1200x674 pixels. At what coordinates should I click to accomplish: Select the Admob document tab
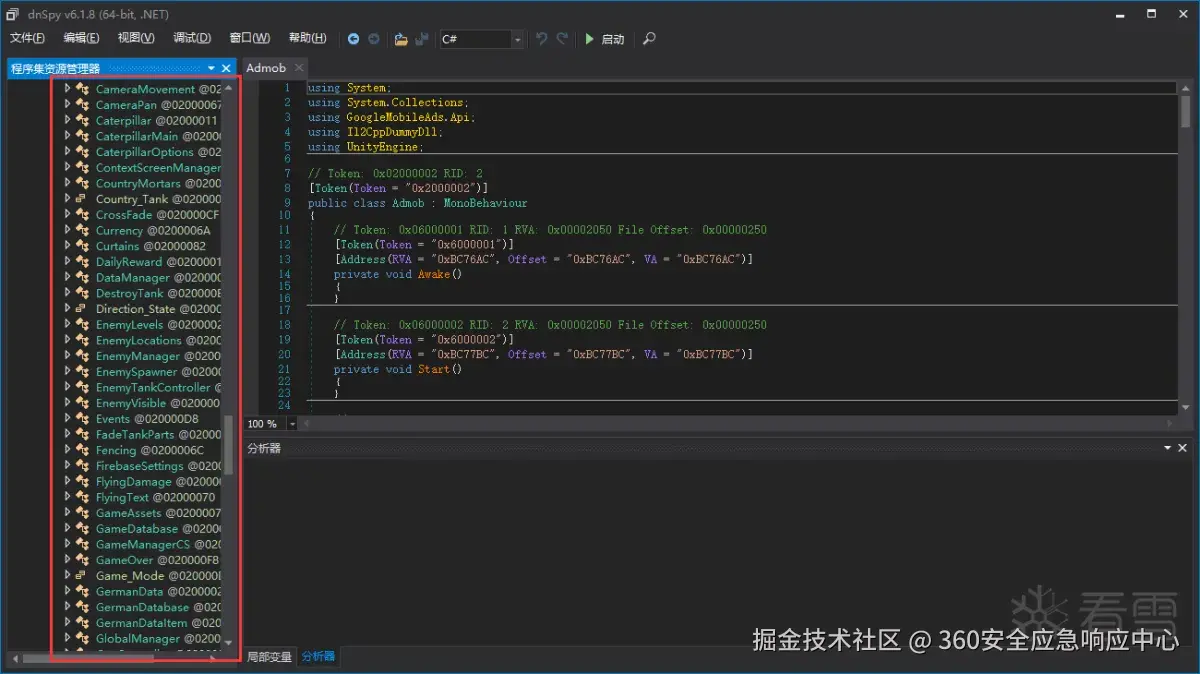[x=266, y=68]
